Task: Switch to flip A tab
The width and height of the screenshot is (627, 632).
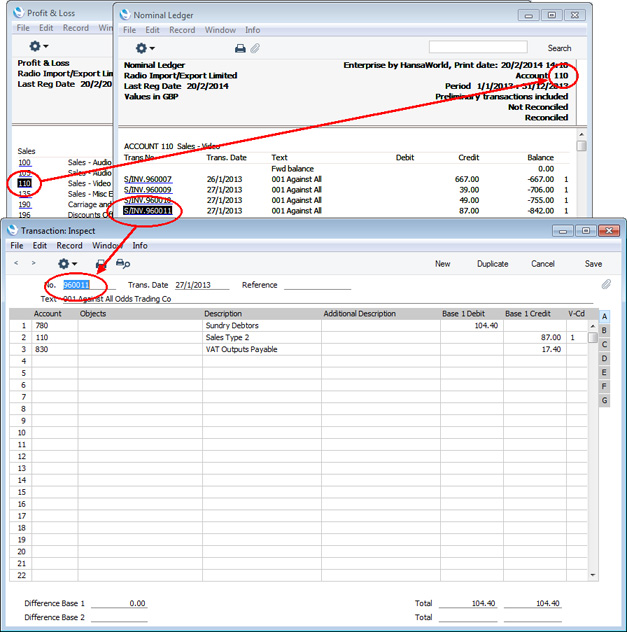Action: (604, 317)
